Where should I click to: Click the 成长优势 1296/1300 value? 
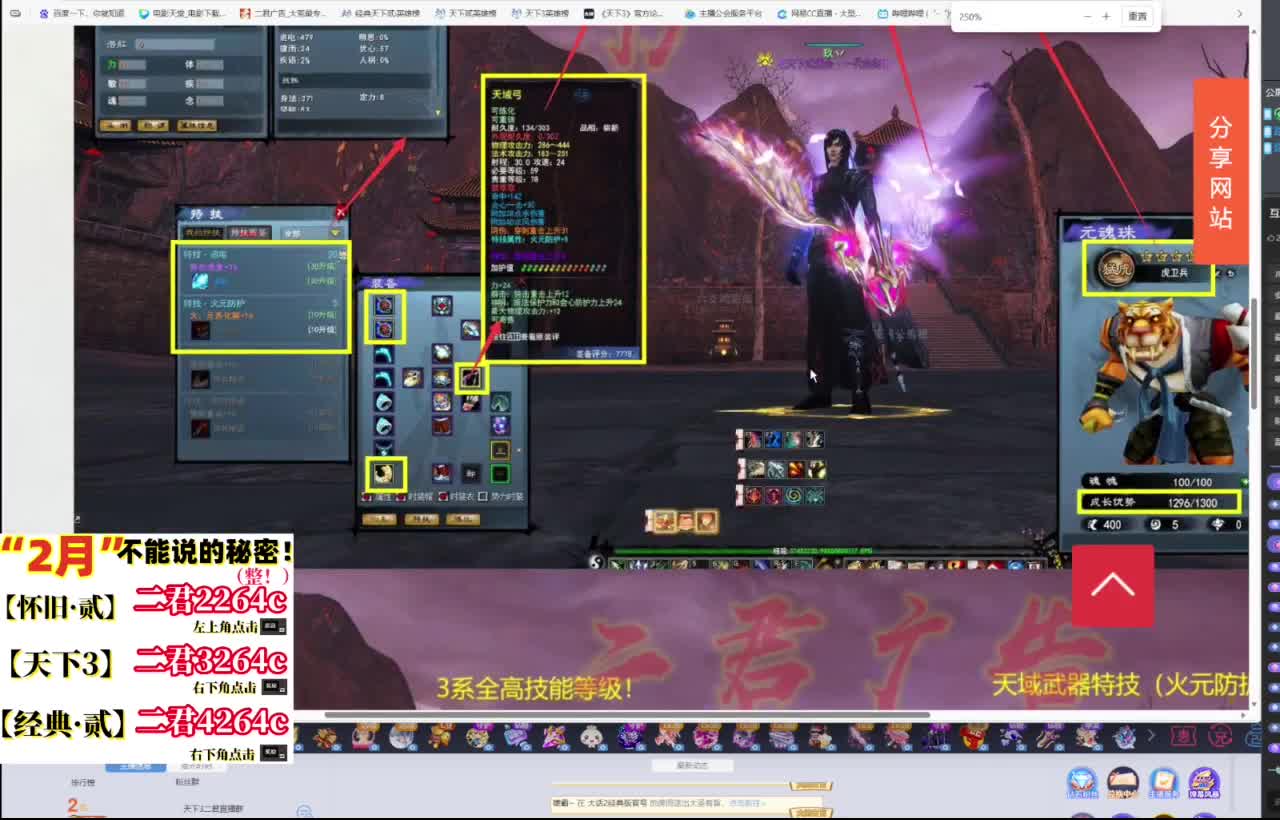(1193, 502)
